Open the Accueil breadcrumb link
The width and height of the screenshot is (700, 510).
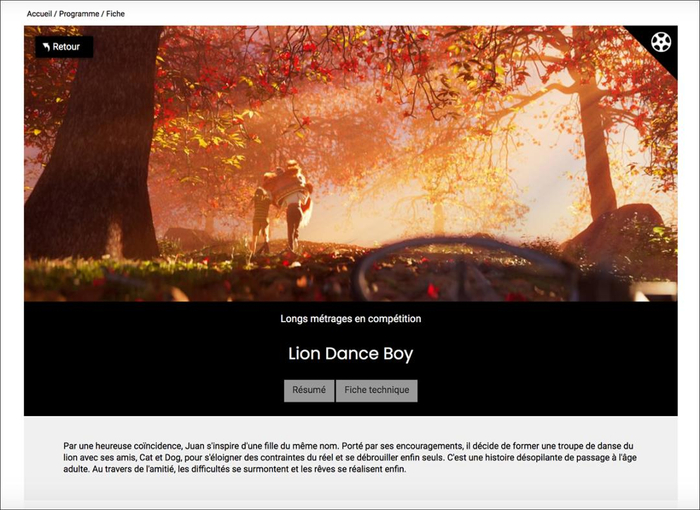39,14
